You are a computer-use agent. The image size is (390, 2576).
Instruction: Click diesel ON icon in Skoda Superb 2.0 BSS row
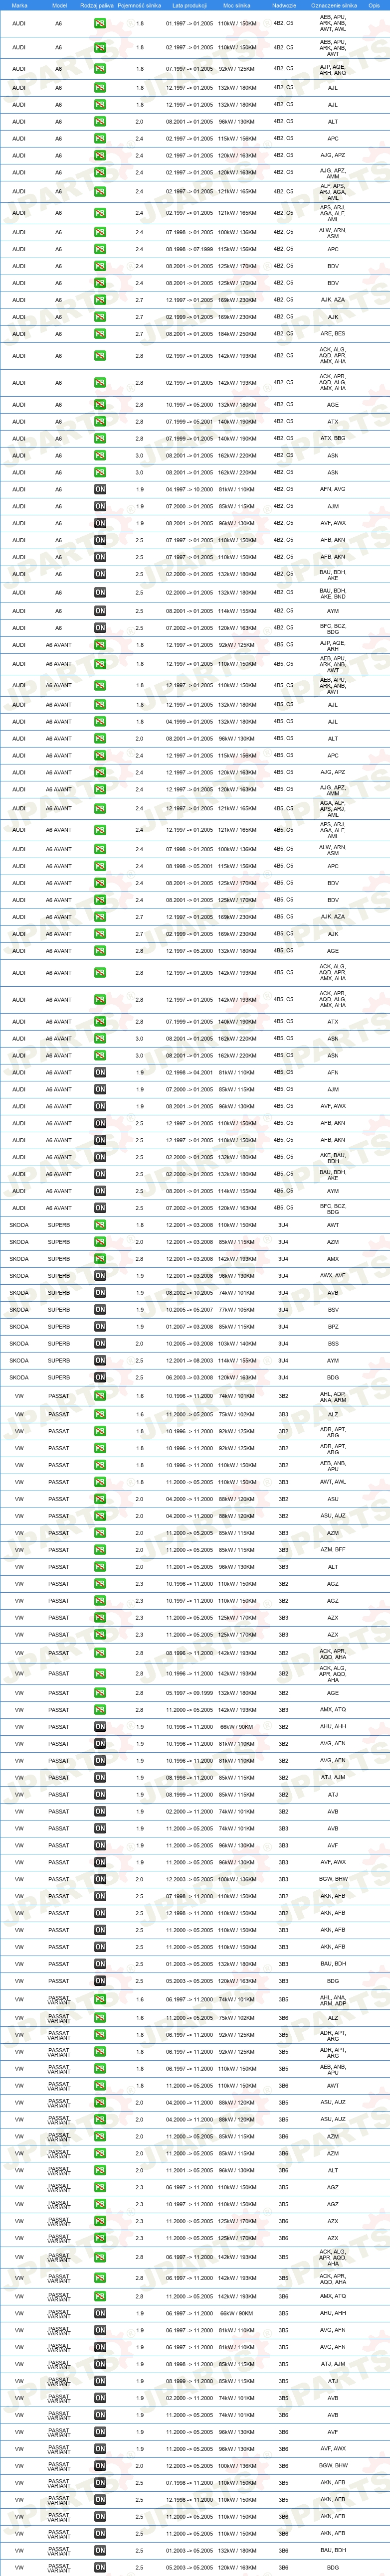click(100, 1344)
